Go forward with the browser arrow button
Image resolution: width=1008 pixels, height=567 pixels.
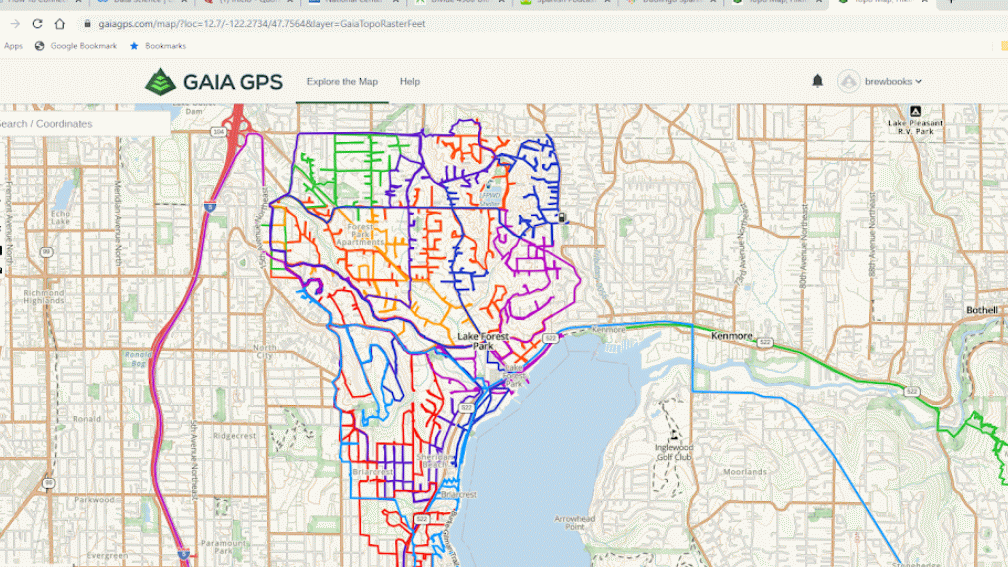pos(14,23)
